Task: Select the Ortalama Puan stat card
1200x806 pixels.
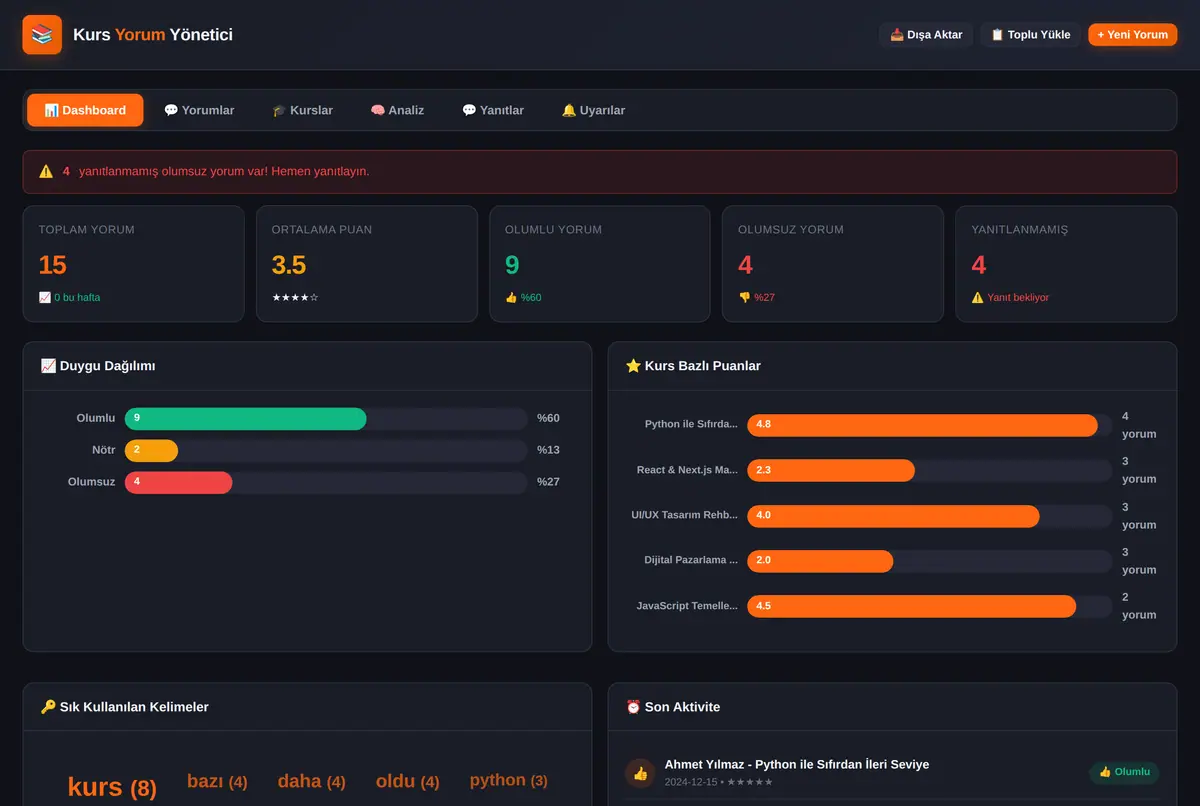Action: (367, 264)
